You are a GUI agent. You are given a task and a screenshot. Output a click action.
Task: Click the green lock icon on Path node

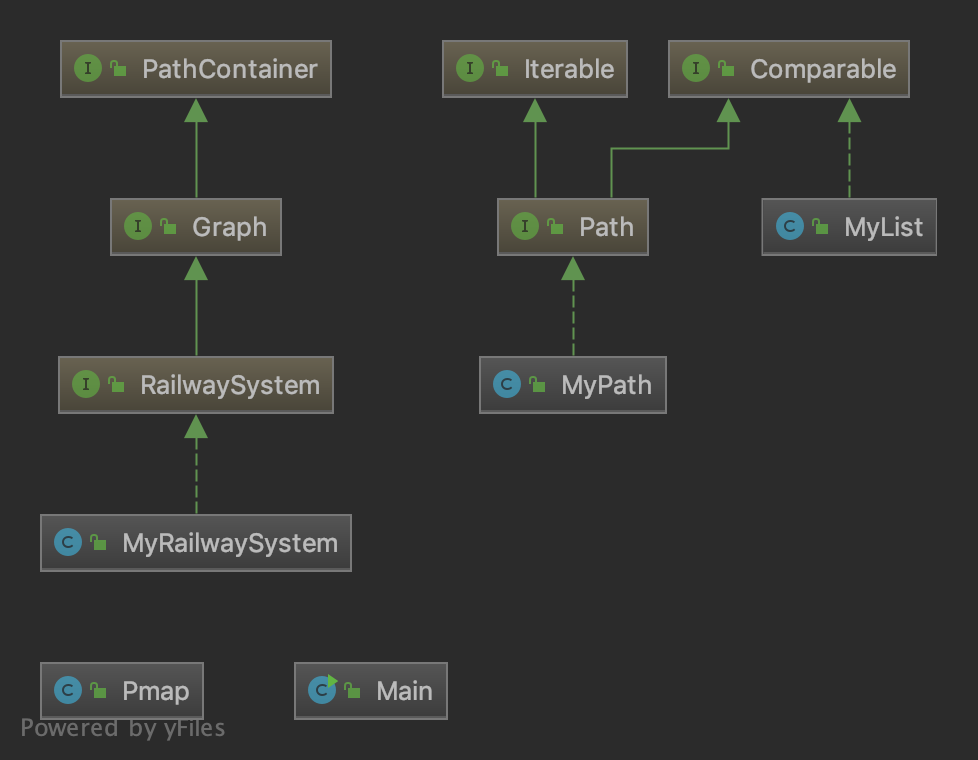555,228
